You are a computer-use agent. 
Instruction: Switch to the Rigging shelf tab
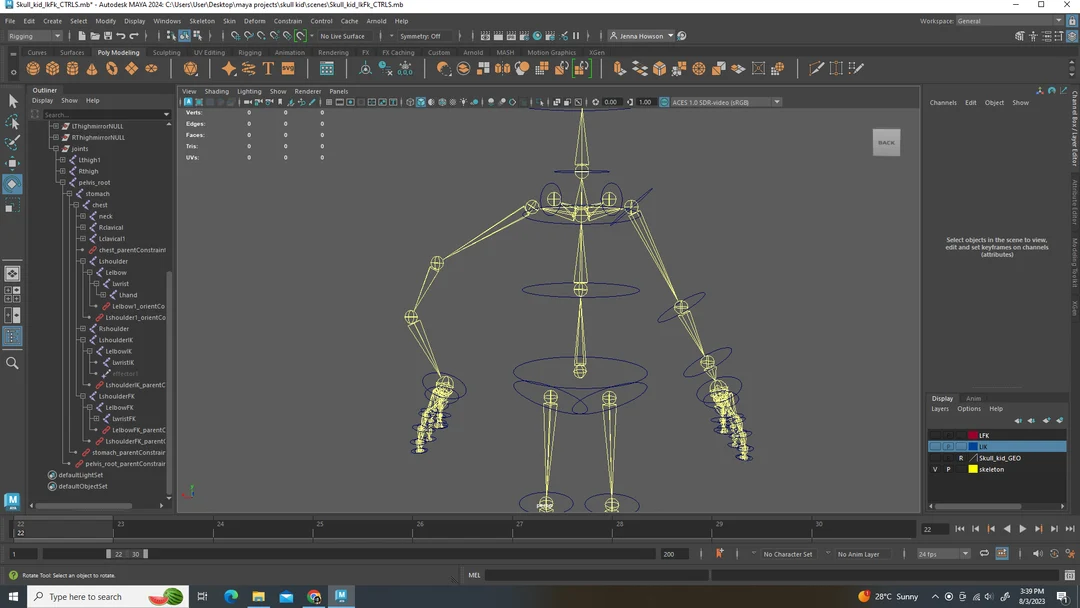tap(249, 53)
